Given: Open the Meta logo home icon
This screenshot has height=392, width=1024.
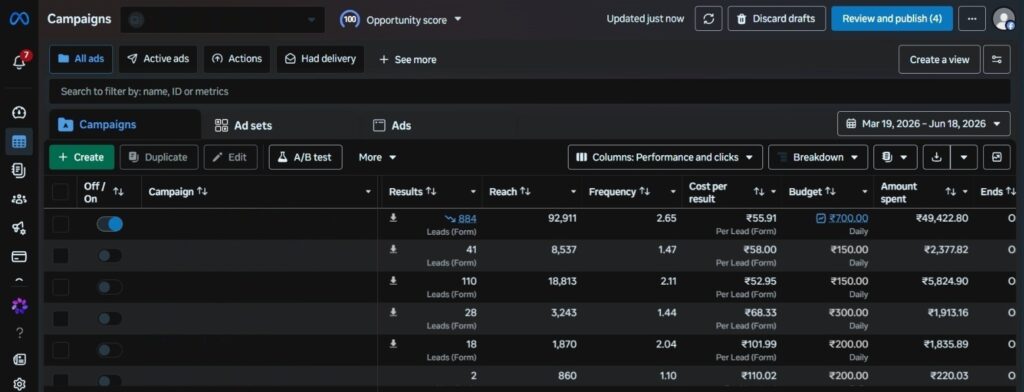Looking at the screenshot, I should point(19,19).
